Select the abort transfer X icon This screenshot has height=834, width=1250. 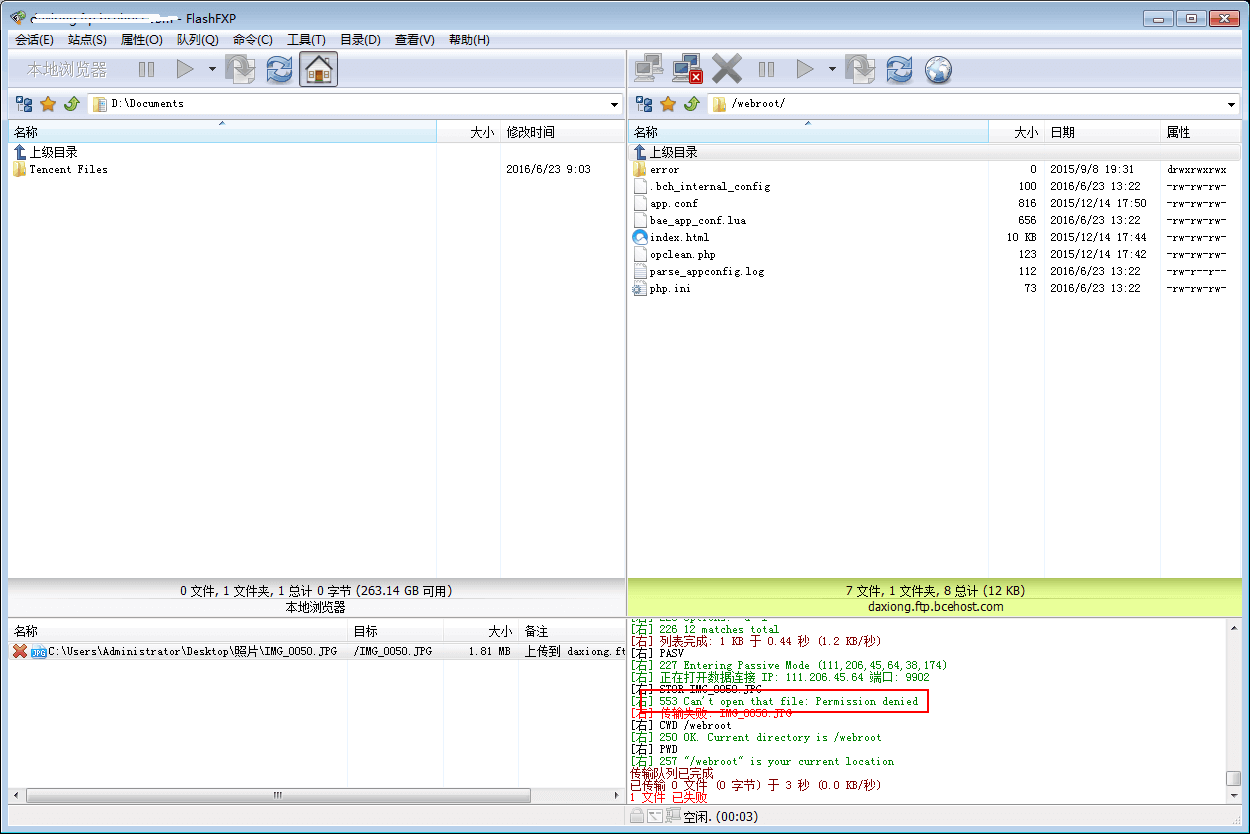pos(727,68)
